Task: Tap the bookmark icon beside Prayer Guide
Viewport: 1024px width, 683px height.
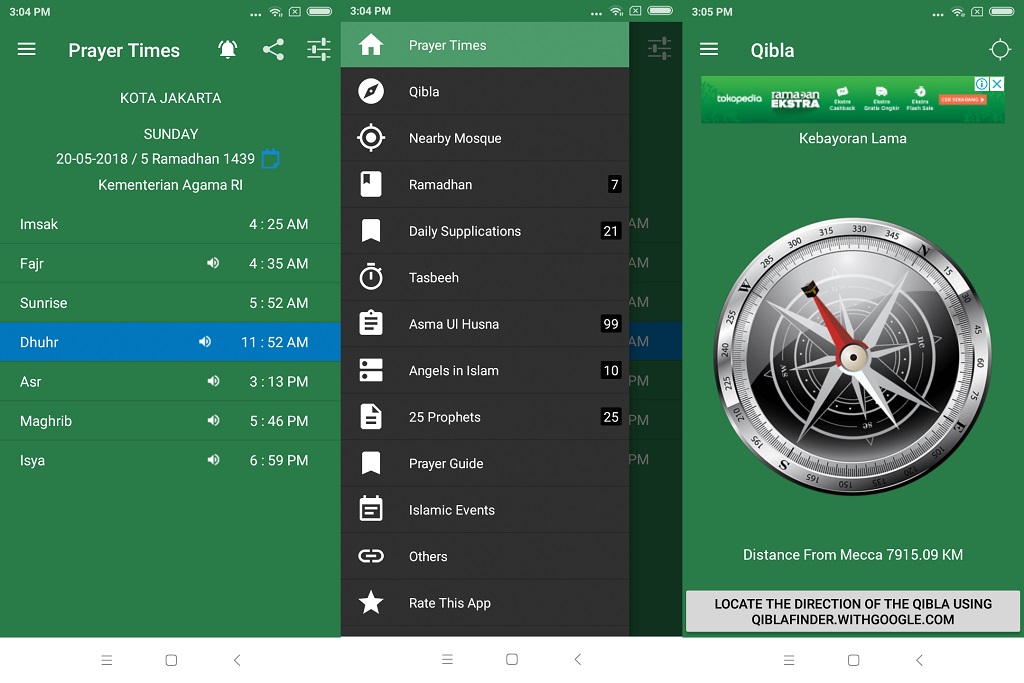Action: click(x=371, y=464)
